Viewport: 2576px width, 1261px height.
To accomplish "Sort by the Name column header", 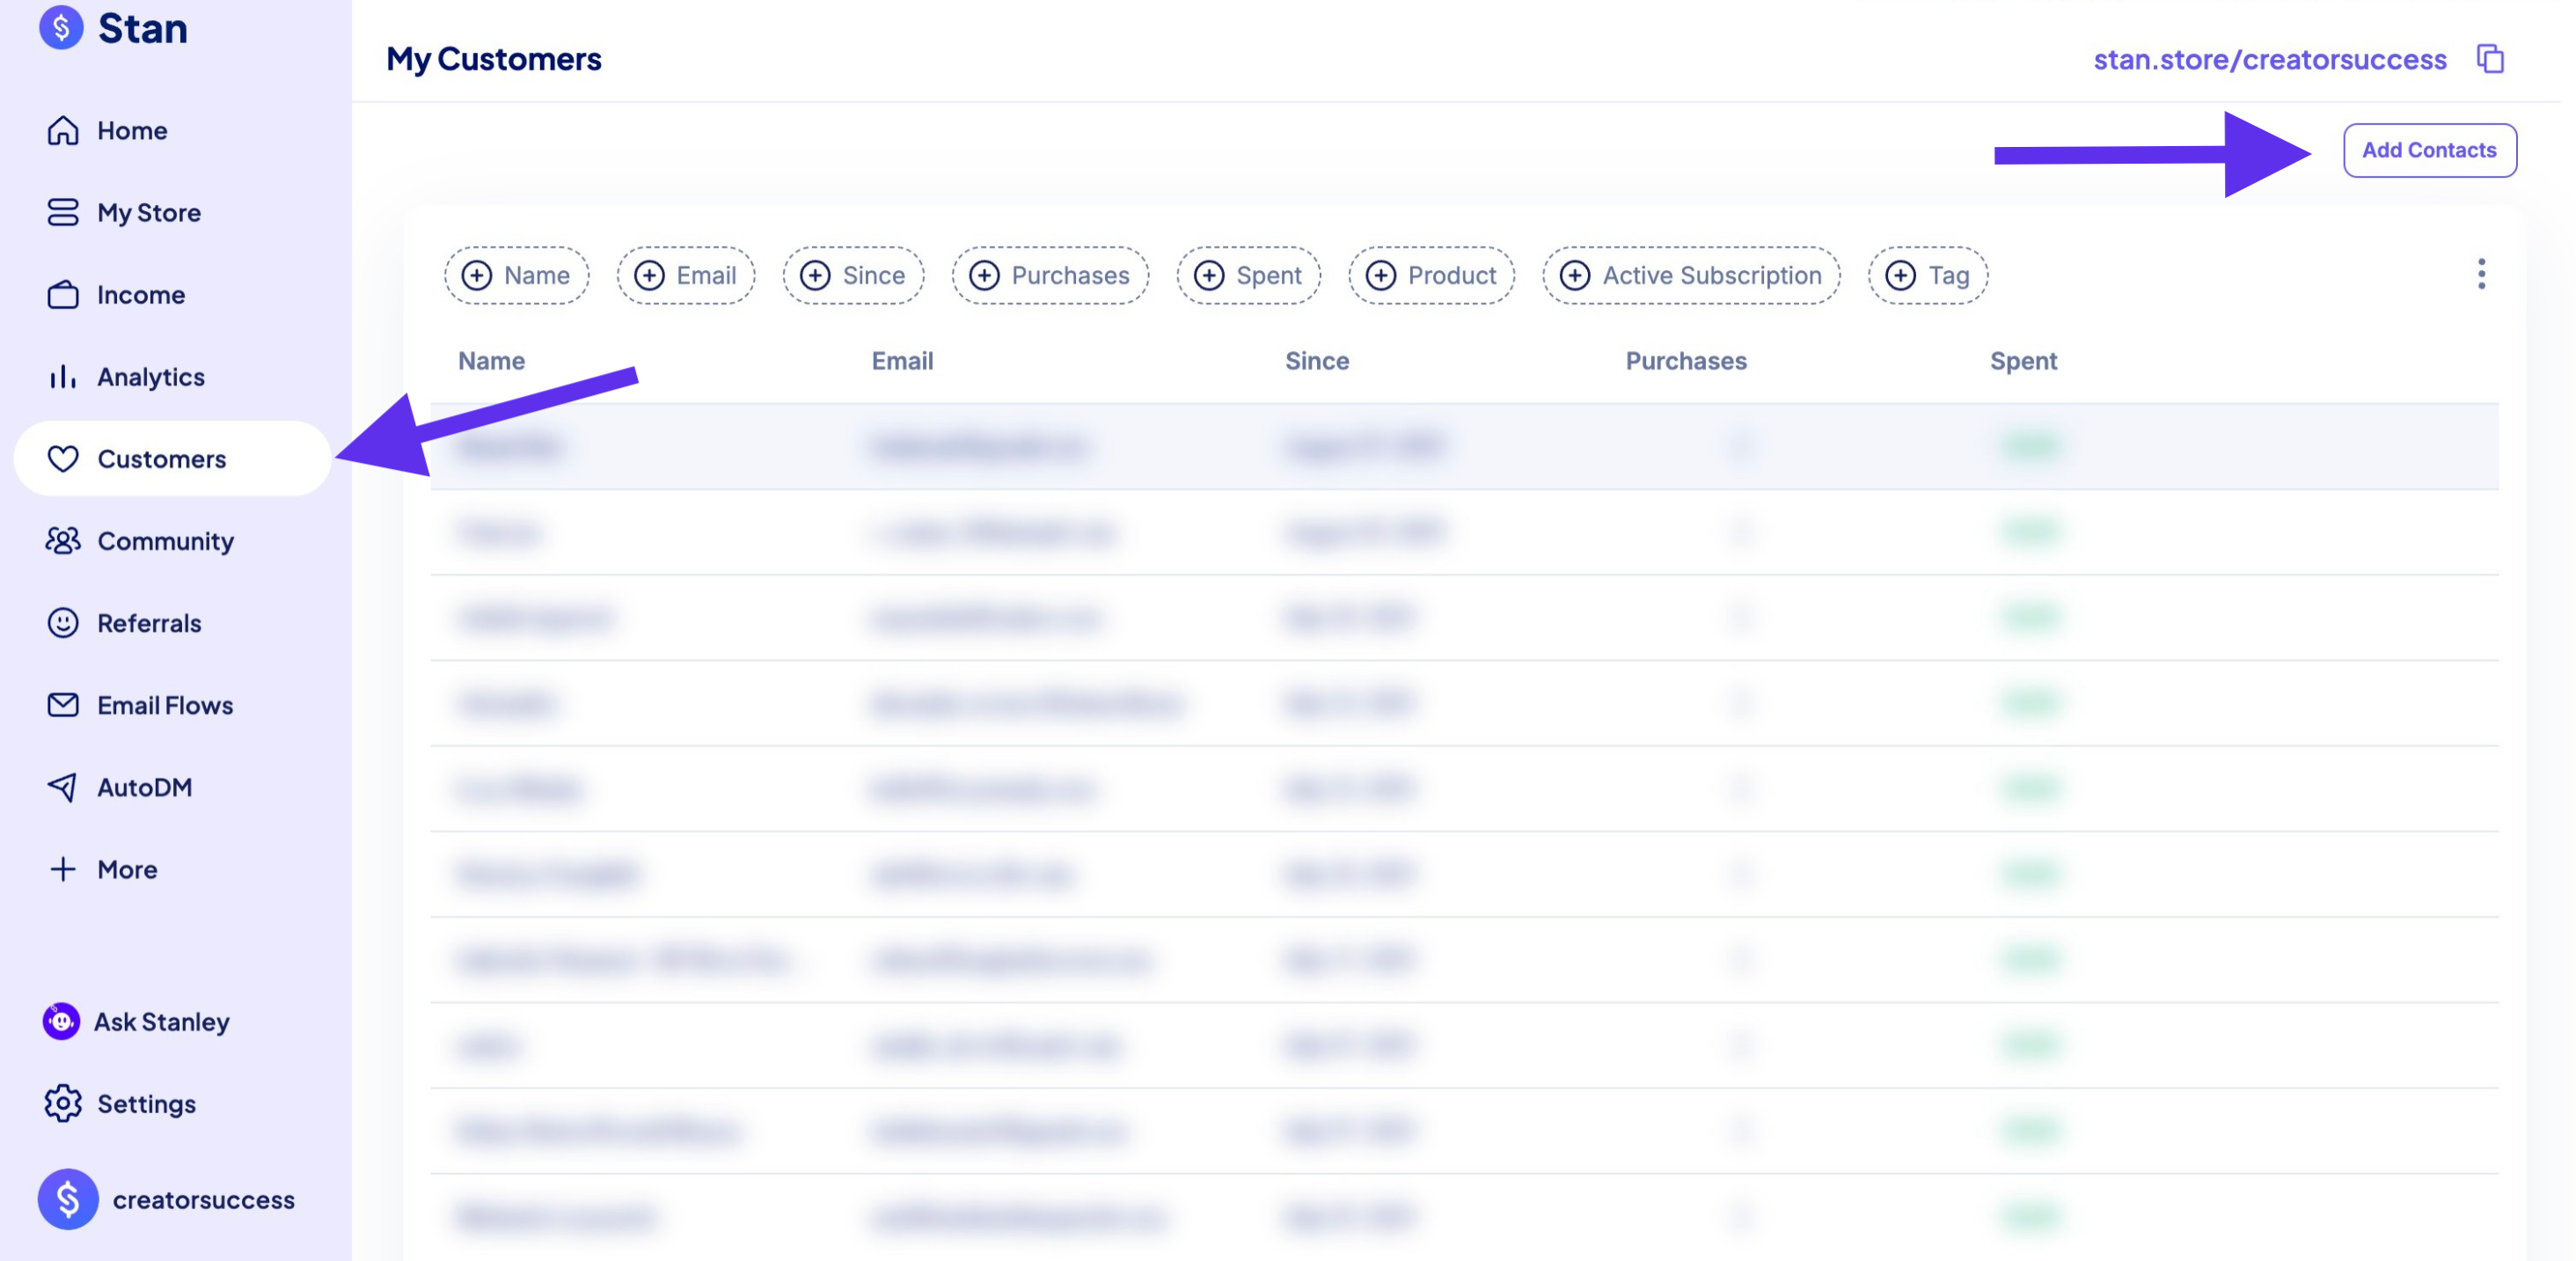I will [491, 360].
